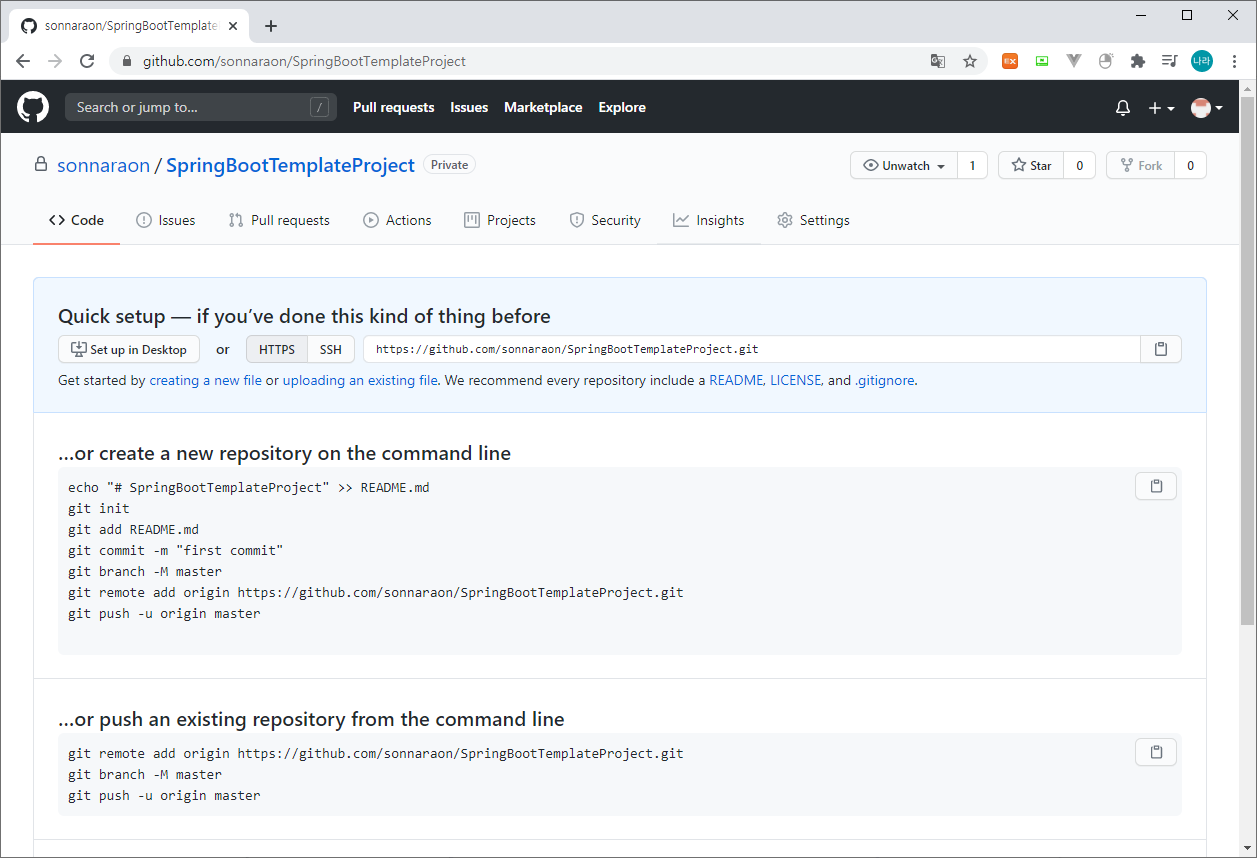Click the site lock icon in address bar
The width and height of the screenshot is (1257, 858).
[126, 61]
